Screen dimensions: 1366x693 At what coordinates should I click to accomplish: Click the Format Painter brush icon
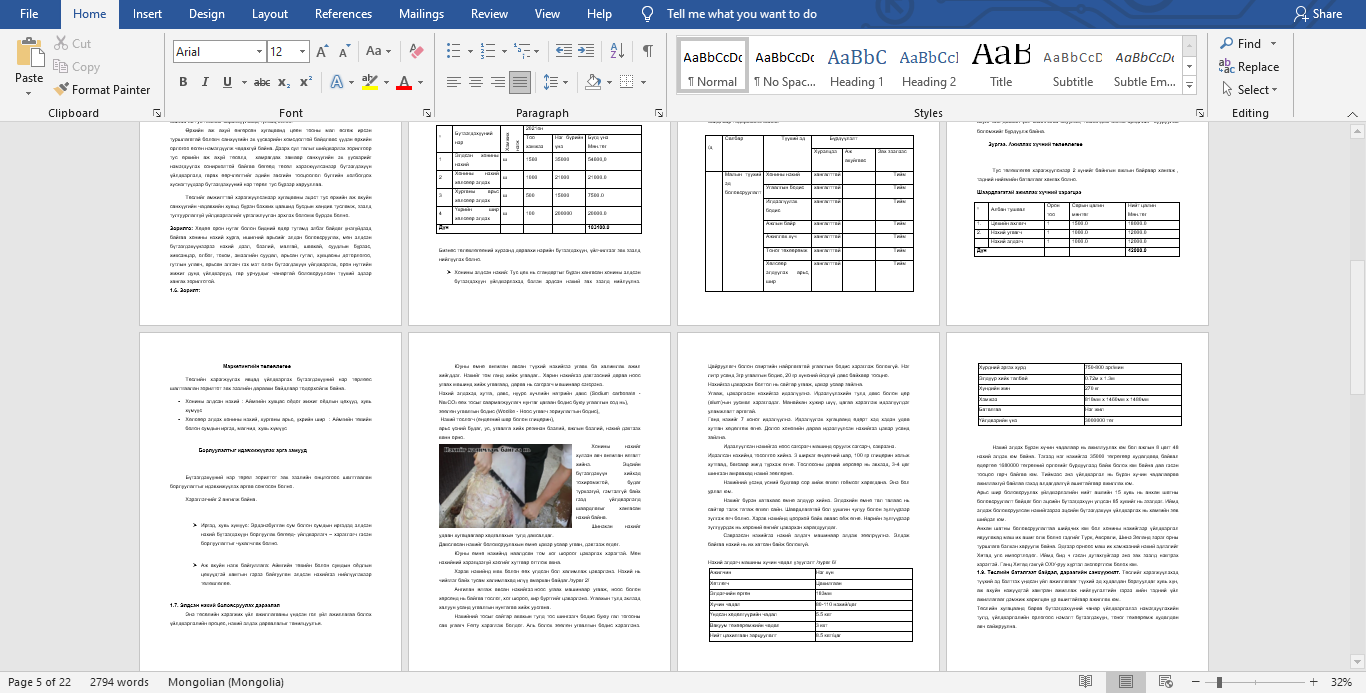click(60, 90)
